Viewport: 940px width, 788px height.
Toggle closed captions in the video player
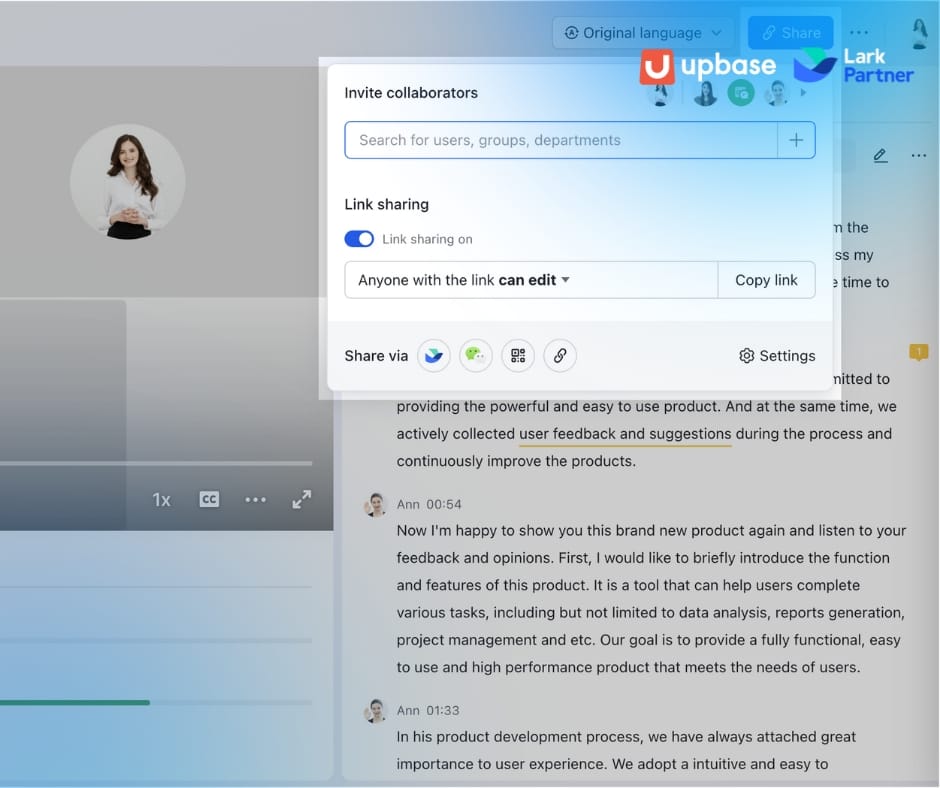pyautogui.click(x=209, y=499)
